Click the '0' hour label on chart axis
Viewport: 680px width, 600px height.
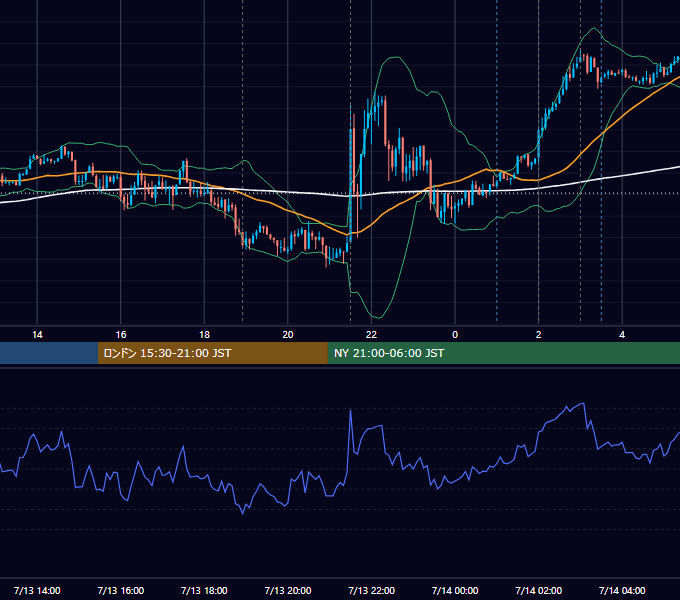(x=455, y=335)
